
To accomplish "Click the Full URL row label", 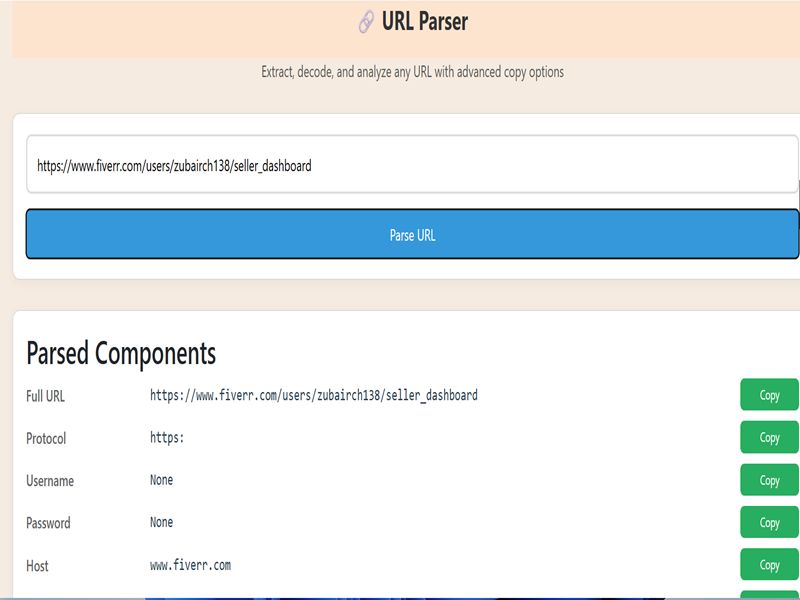I will pos(45,396).
